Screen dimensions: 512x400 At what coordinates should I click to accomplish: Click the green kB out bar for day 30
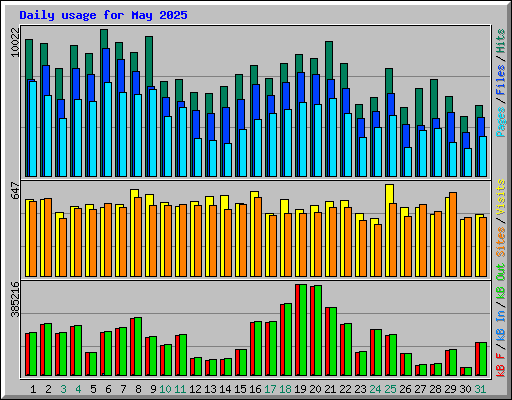tap(468, 372)
